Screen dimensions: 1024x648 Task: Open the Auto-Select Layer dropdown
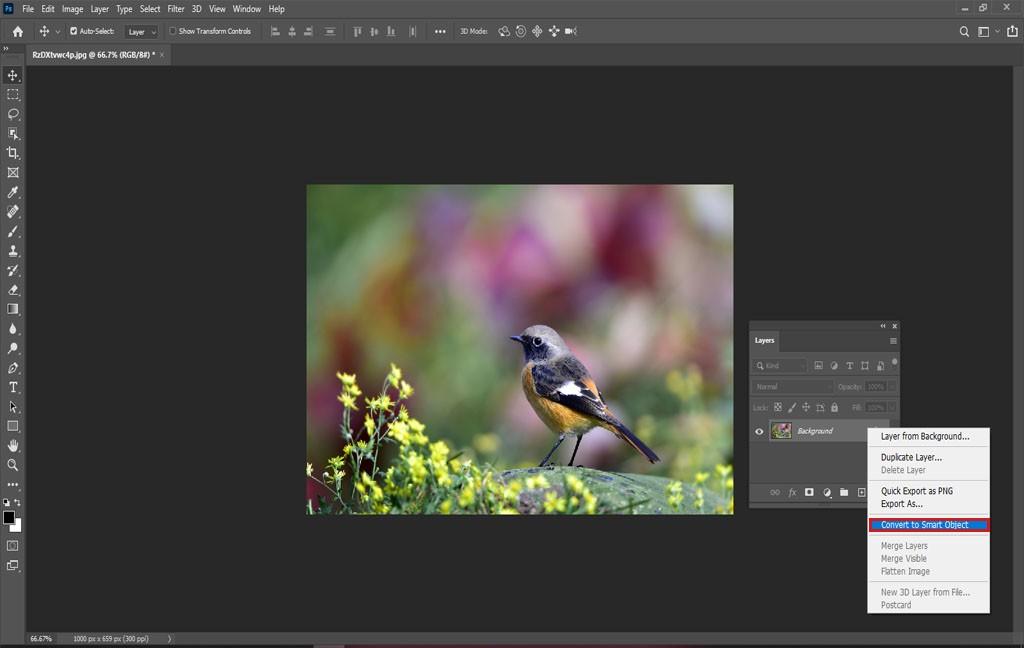(x=141, y=31)
